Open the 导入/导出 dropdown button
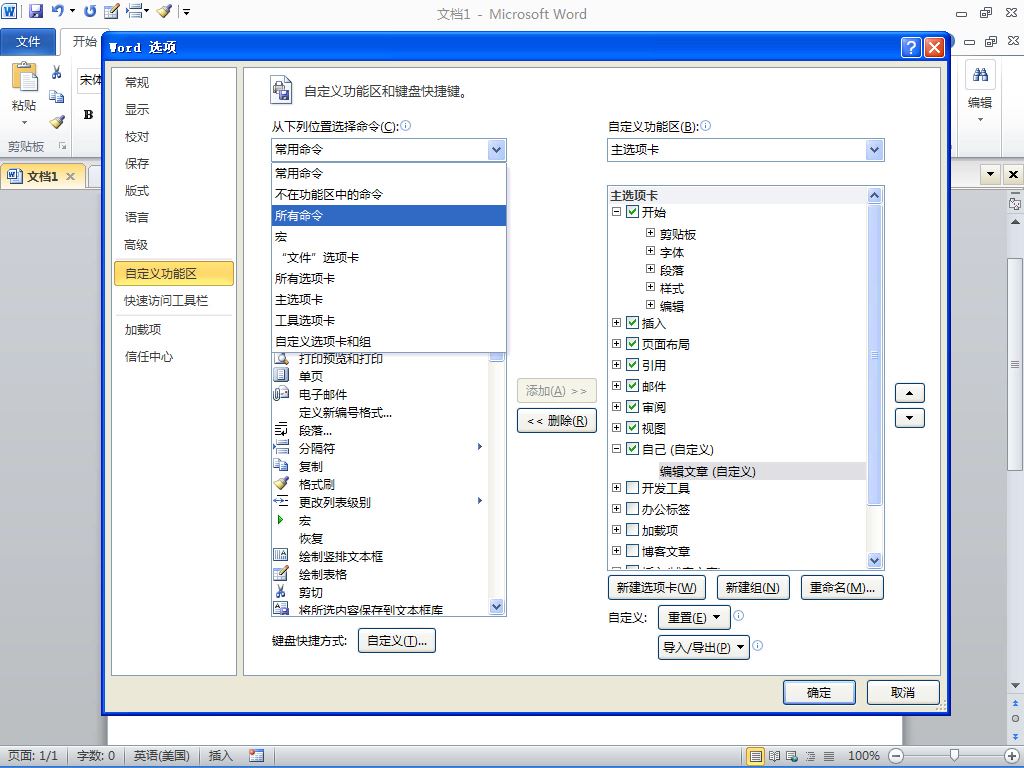1024x768 pixels. [x=703, y=647]
